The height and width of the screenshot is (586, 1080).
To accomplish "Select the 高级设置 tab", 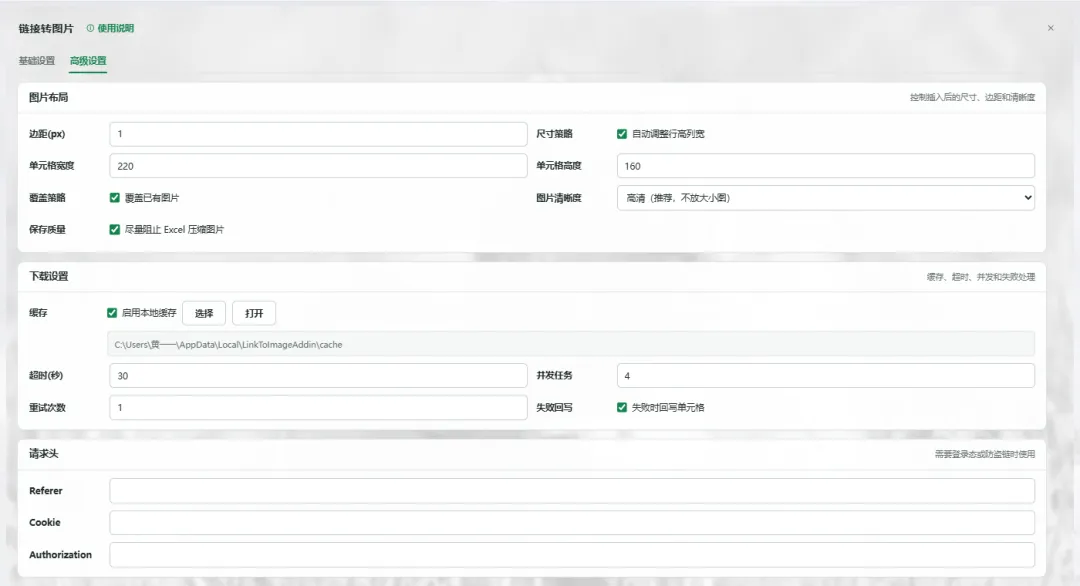I will (x=88, y=61).
